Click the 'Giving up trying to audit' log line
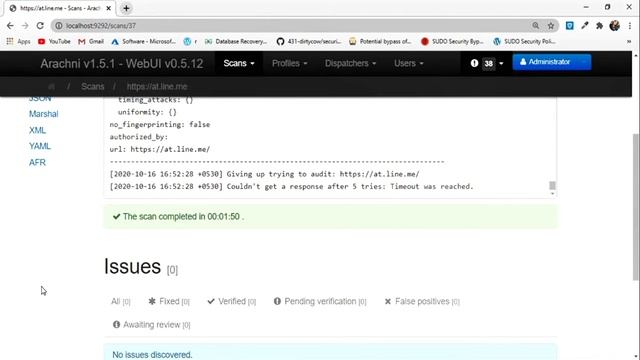640x360 pixels. [264, 174]
